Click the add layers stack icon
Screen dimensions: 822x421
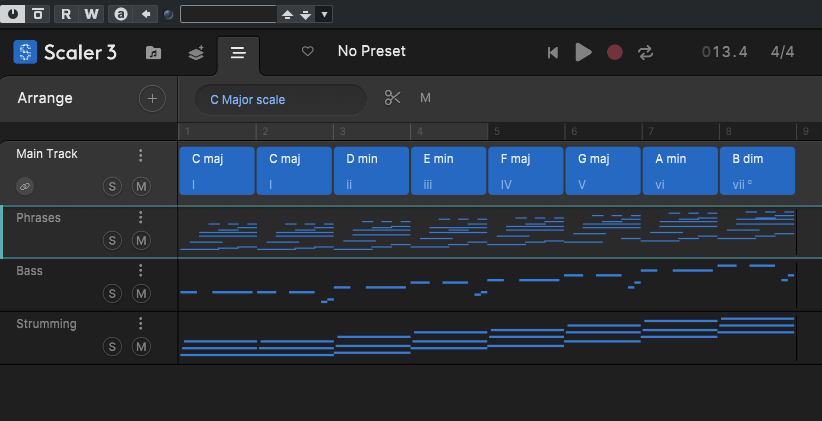click(x=196, y=53)
